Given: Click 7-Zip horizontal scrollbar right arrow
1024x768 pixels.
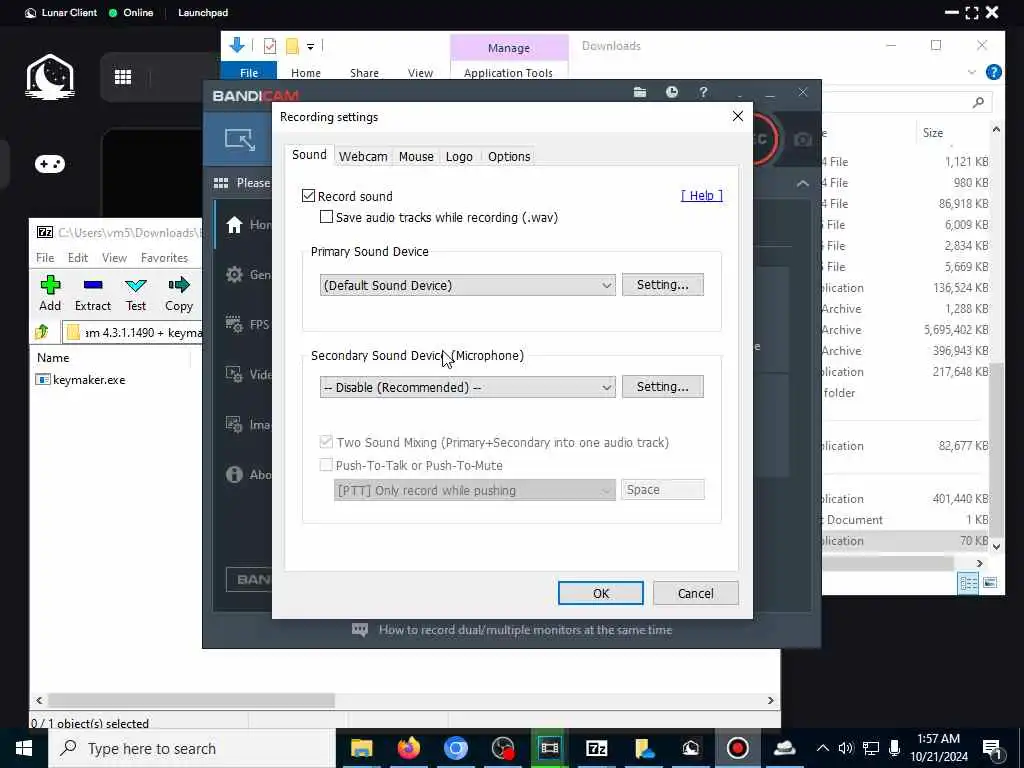Looking at the screenshot, I should 771,700.
